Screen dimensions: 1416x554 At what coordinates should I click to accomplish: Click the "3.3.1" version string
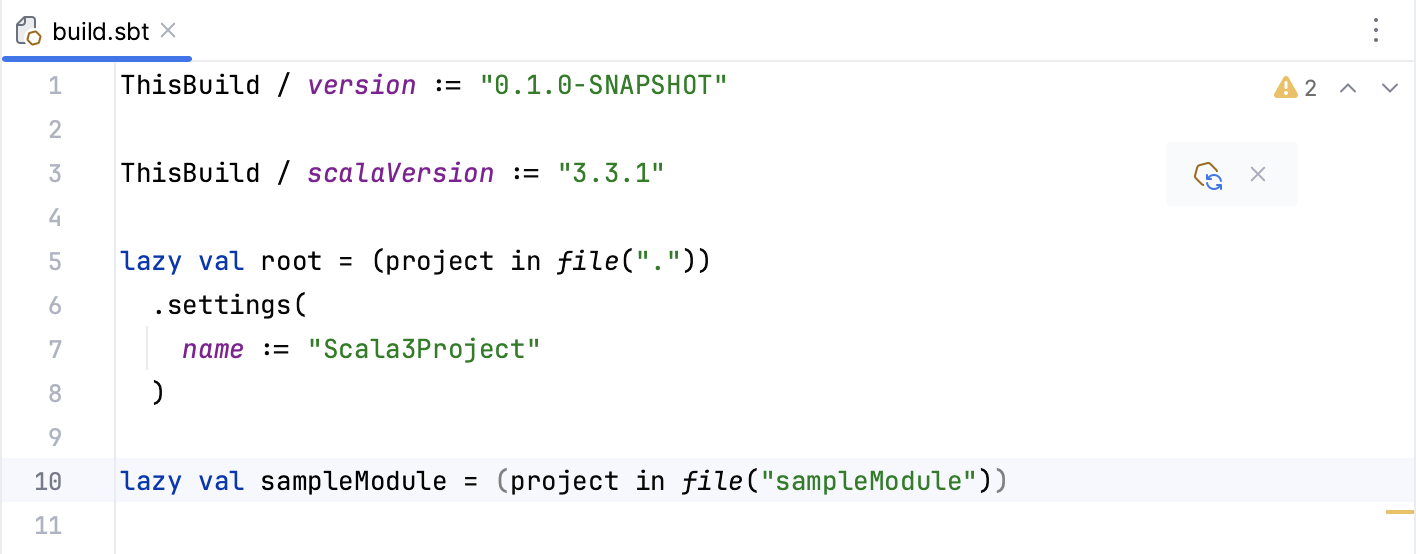(610, 174)
